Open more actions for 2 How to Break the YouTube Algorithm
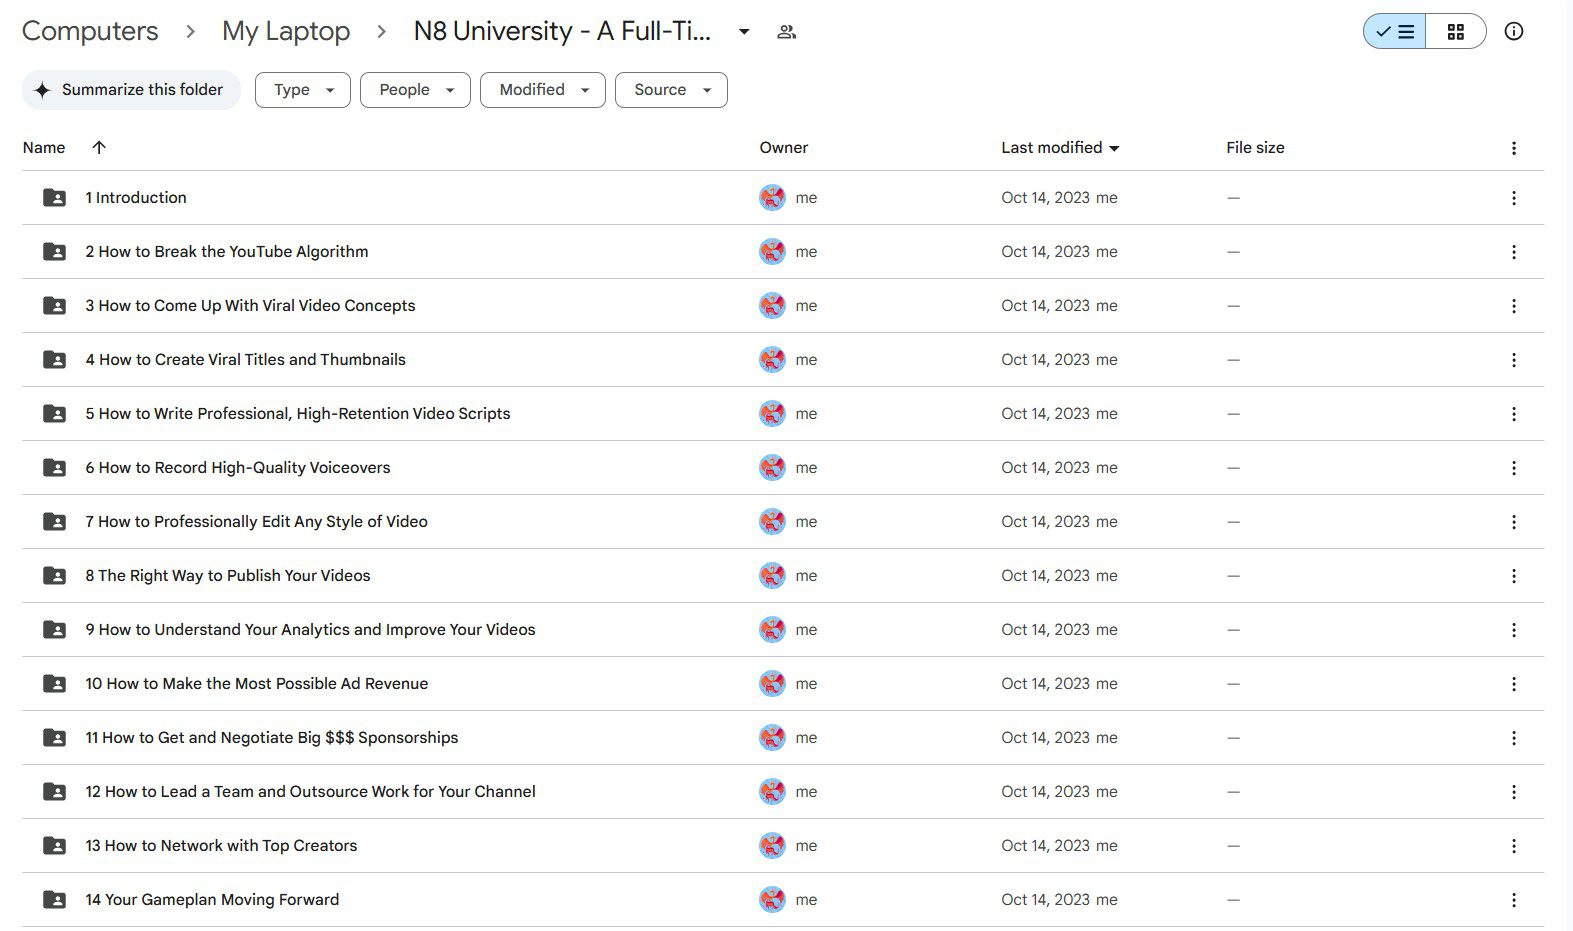The image size is (1573, 931). pyautogui.click(x=1514, y=252)
